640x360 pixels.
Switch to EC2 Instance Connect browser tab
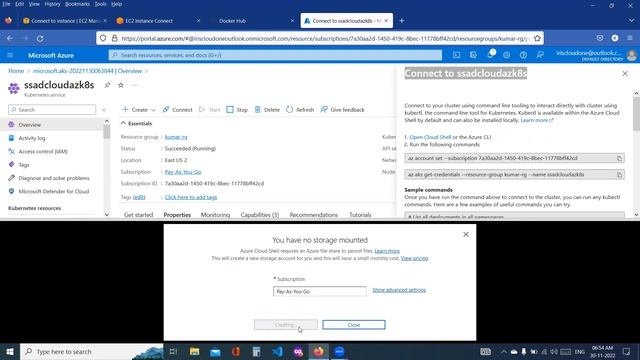click(x=158, y=20)
